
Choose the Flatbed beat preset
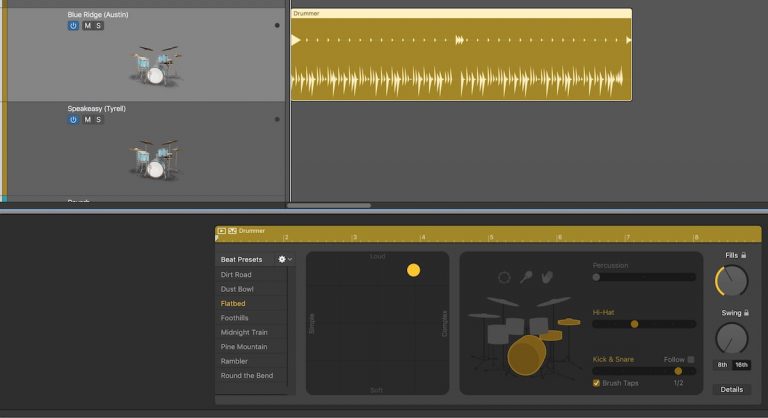point(233,303)
